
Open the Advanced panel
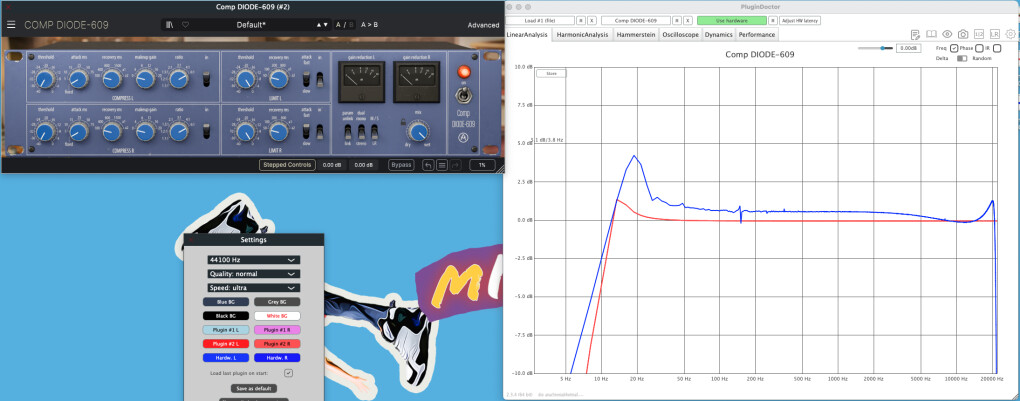pos(483,25)
